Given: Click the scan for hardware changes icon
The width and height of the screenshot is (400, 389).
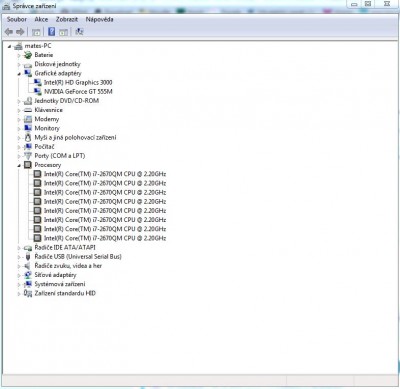Looking at the screenshot, I should coord(79,32).
